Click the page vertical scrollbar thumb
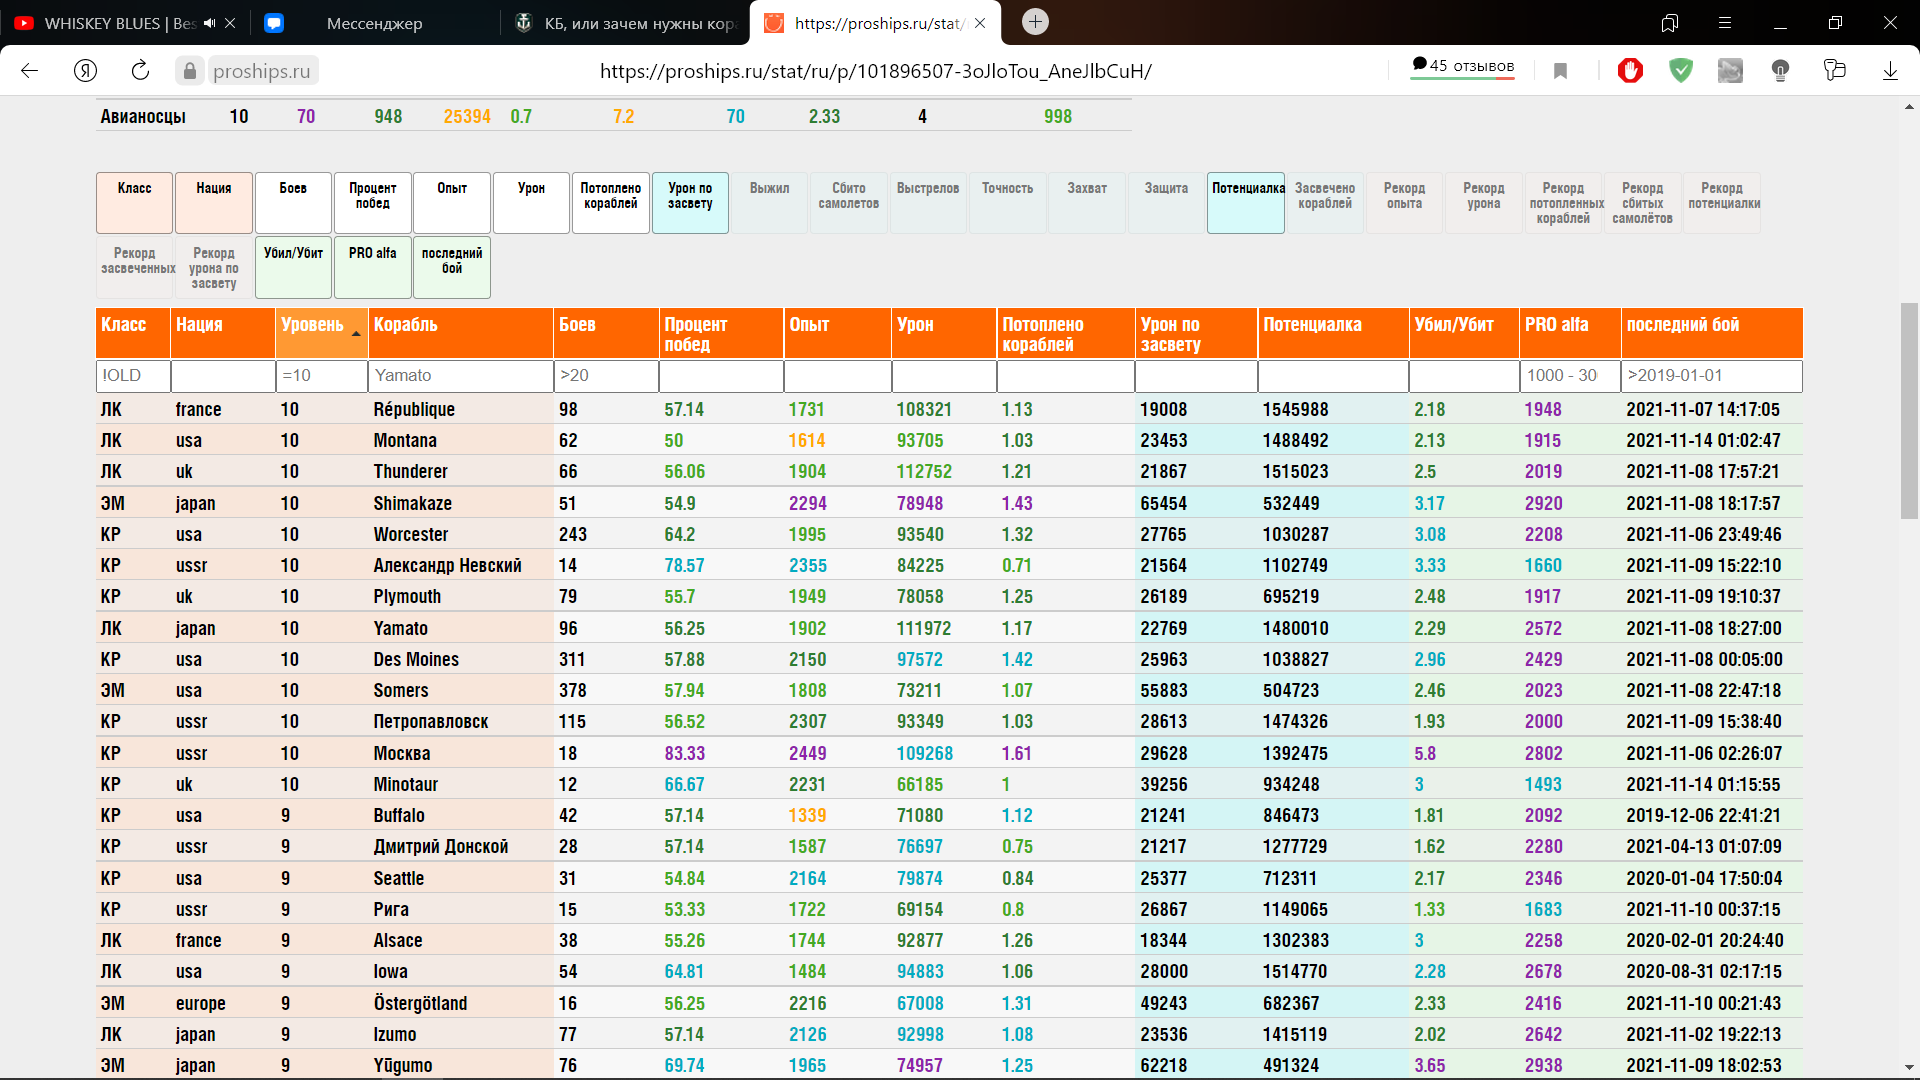The image size is (1920, 1080). click(1909, 410)
